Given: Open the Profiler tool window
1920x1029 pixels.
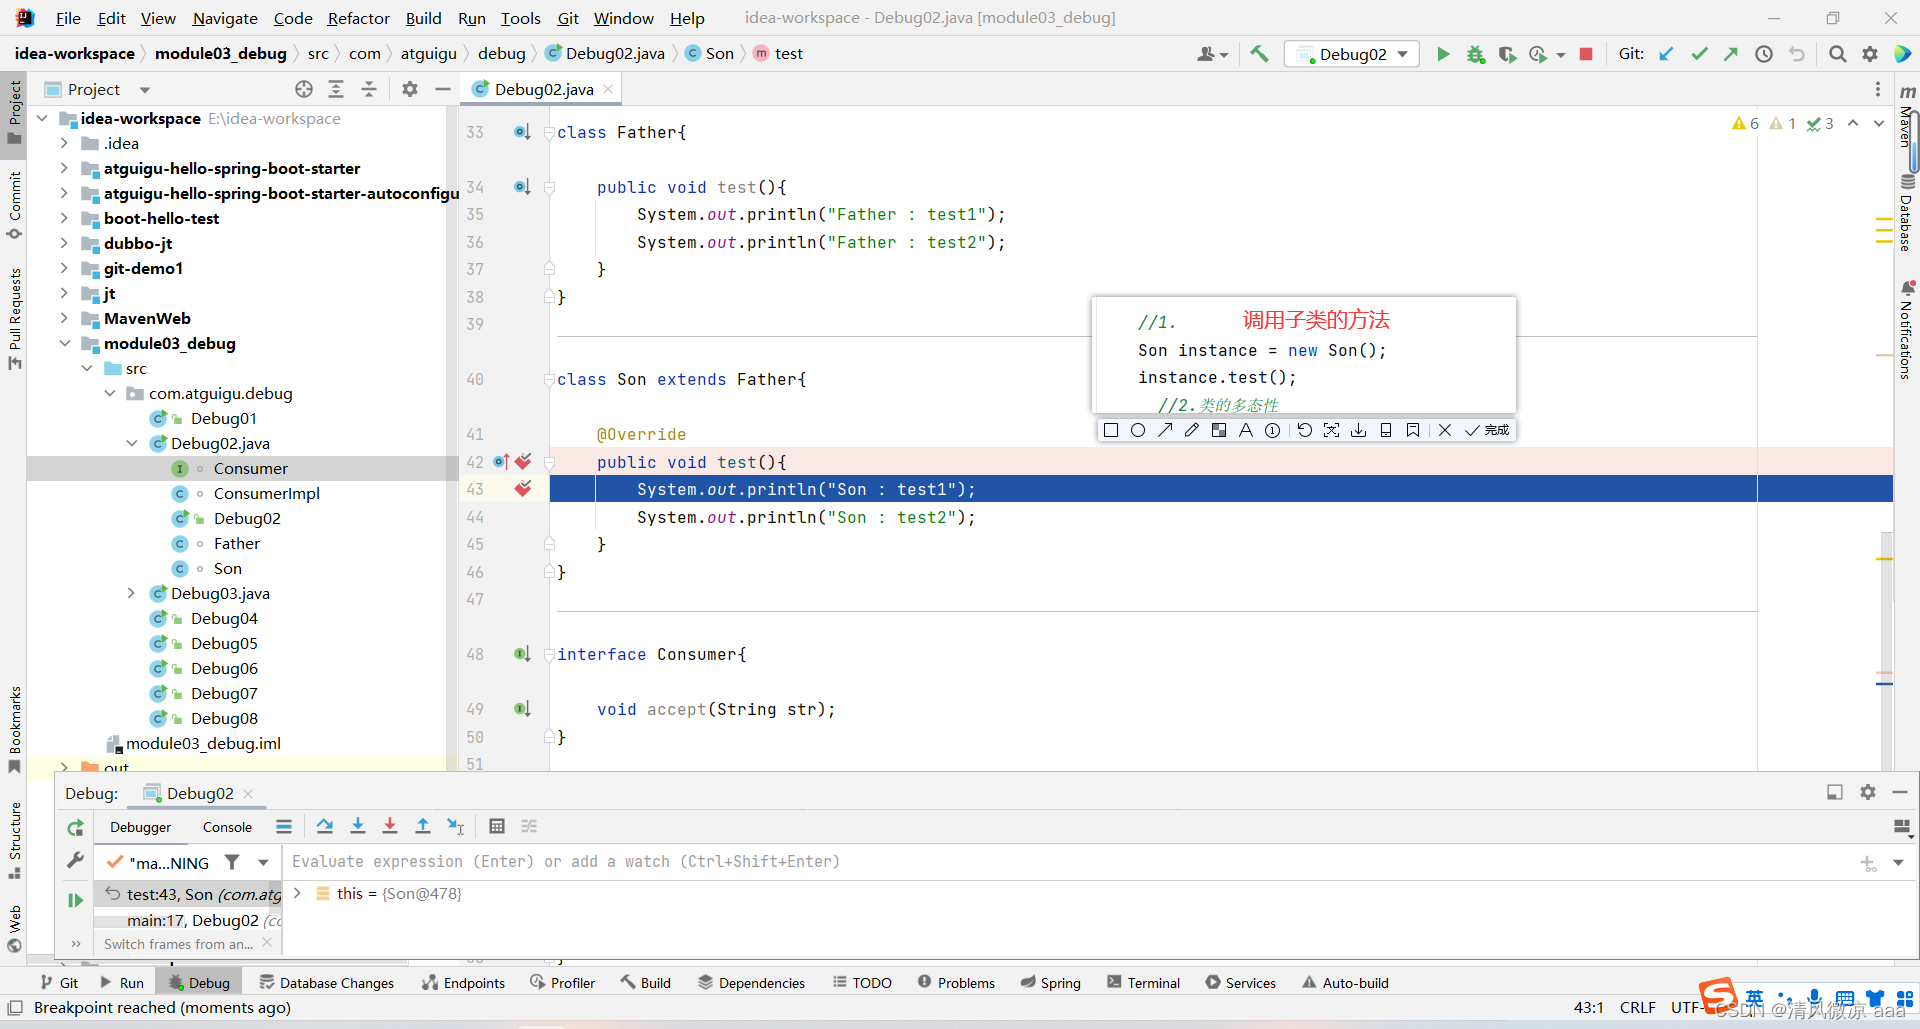Looking at the screenshot, I should (x=563, y=983).
